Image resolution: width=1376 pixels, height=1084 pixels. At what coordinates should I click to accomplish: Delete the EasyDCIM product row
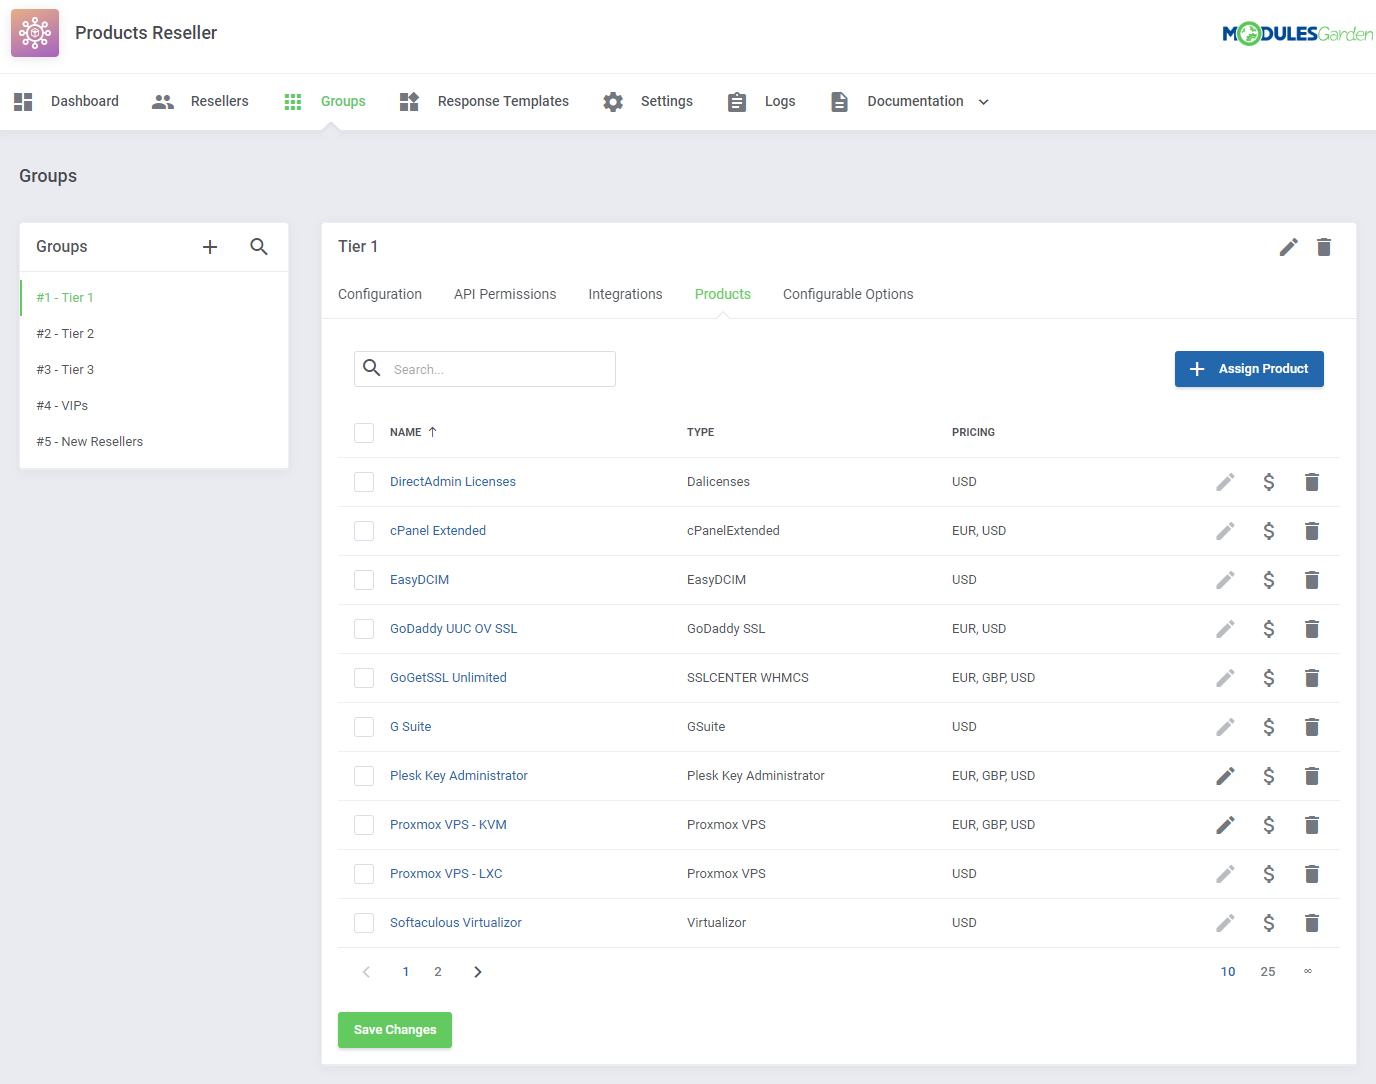click(x=1312, y=580)
